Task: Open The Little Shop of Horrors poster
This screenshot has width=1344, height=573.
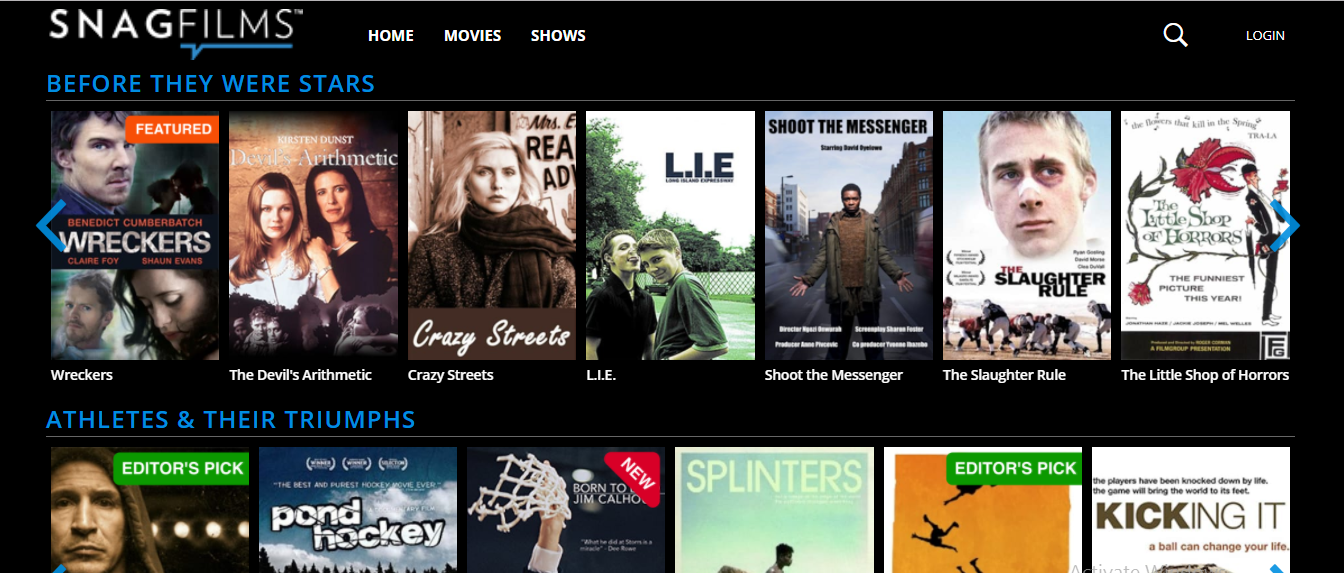Action: point(1205,235)
